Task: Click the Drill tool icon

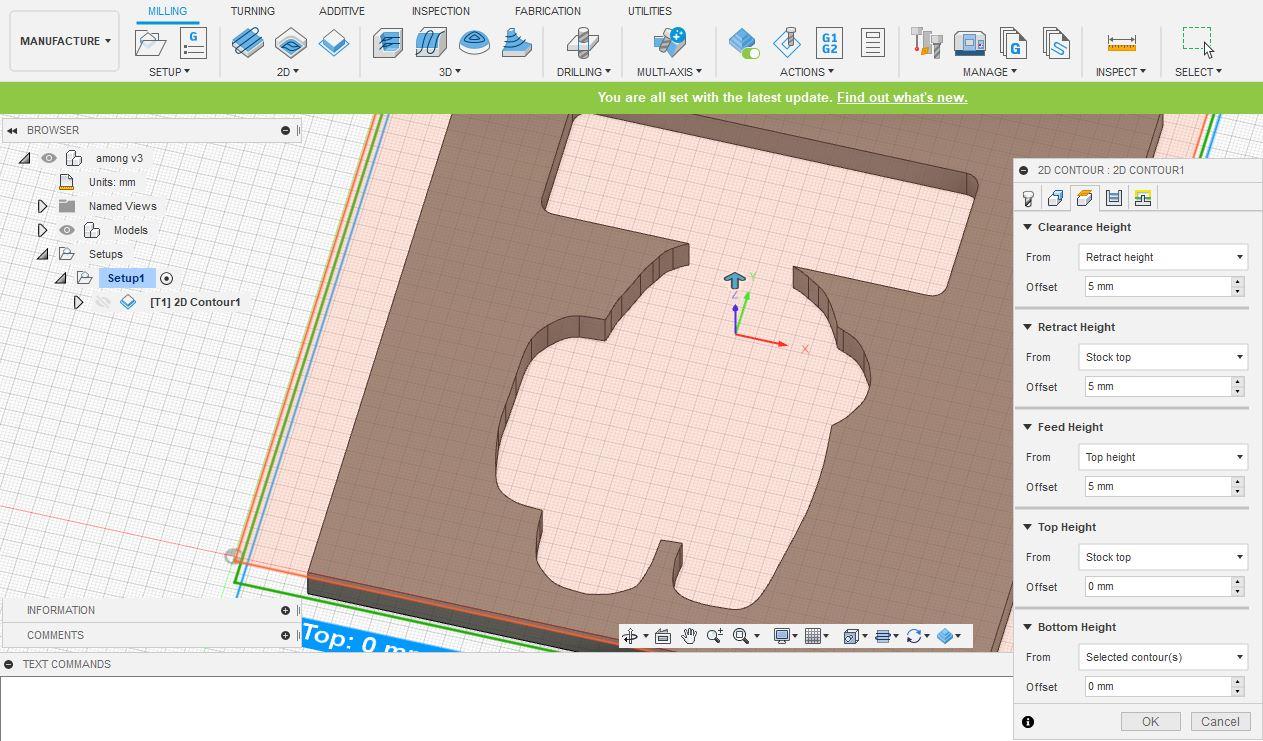Action: tap(582, 42)
